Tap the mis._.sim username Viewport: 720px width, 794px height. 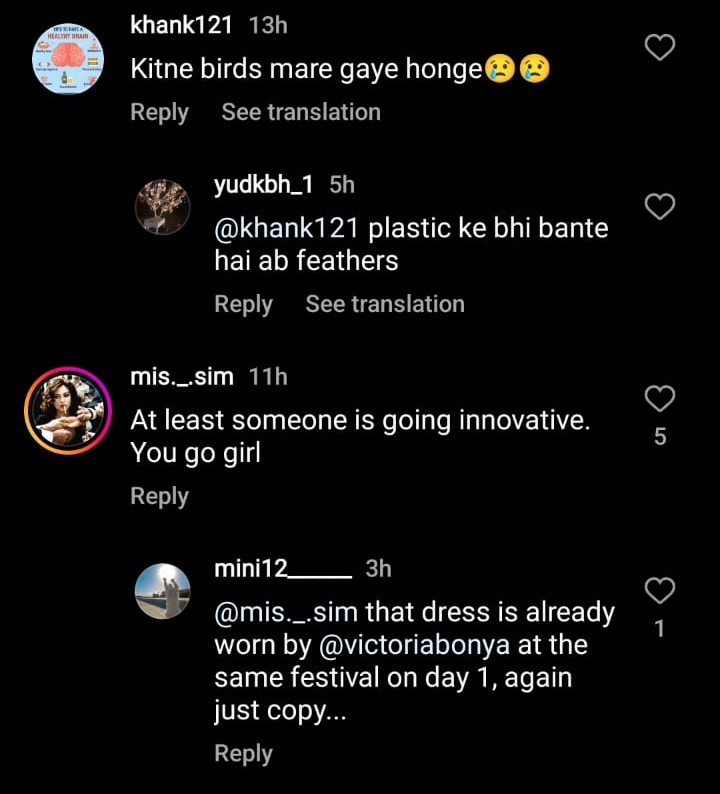[x=181, y=377]
